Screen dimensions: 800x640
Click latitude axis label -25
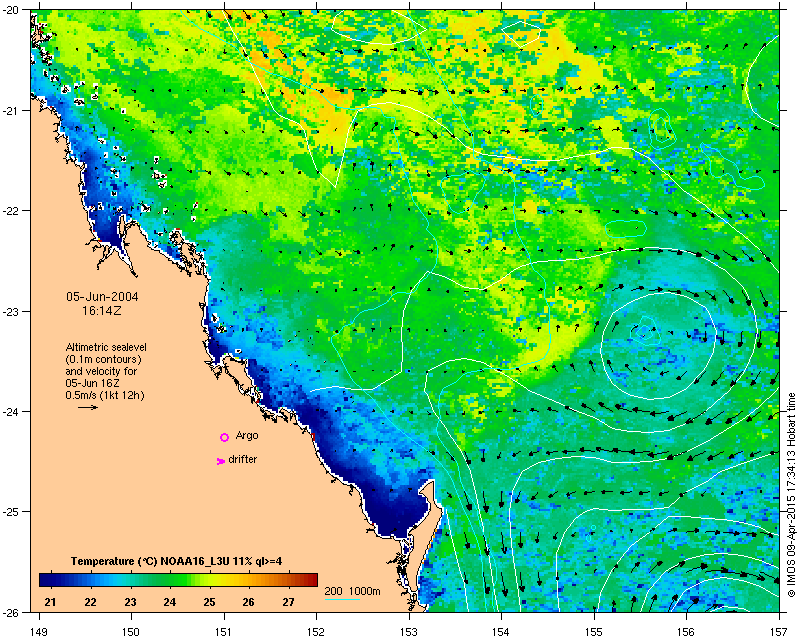(x=10, y=512)
